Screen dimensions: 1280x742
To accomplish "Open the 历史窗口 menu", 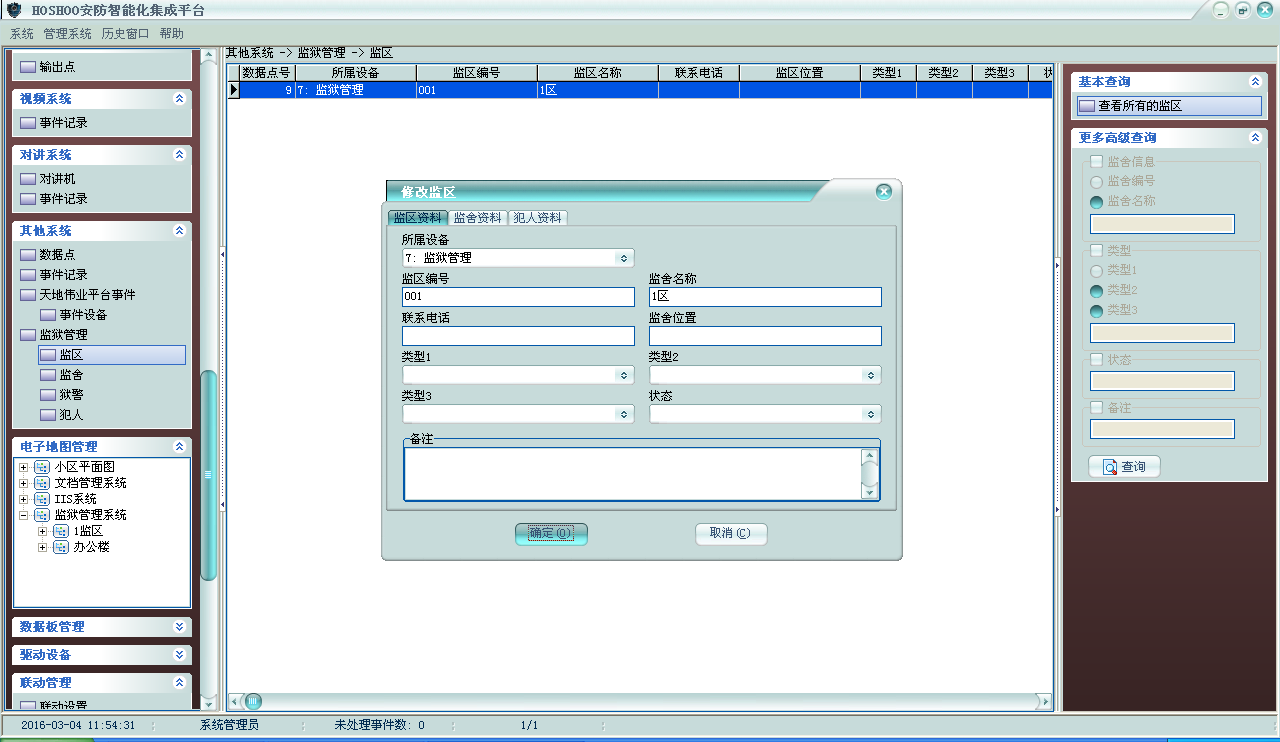I will point(125,34).
